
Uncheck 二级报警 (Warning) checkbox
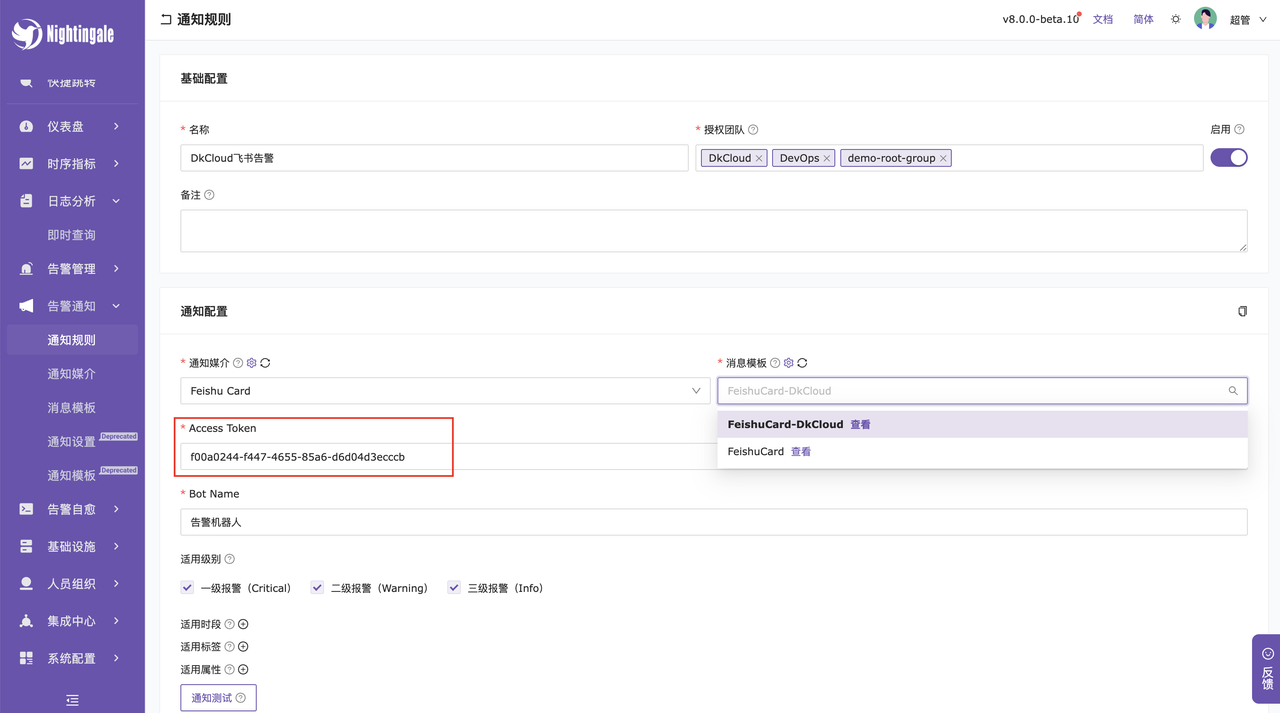pyautogui.click(x=317, y=588)
